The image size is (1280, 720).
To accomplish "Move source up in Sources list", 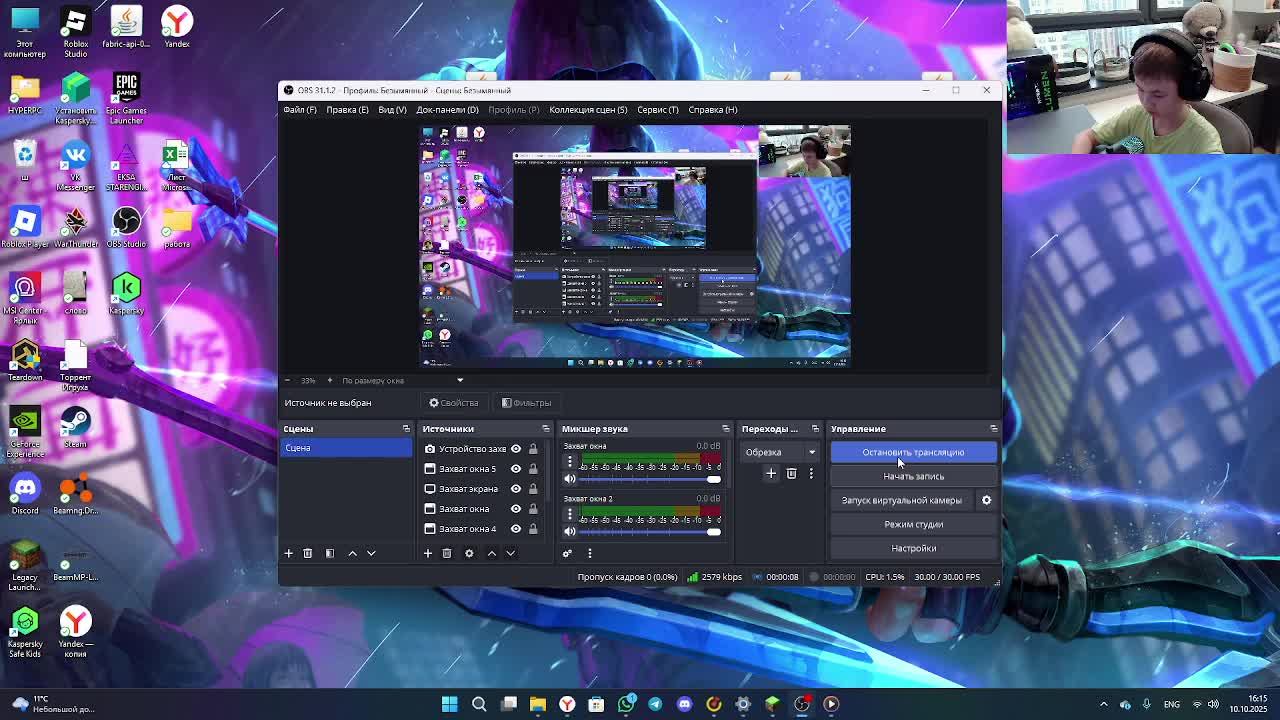I will (x=491, y=553).
